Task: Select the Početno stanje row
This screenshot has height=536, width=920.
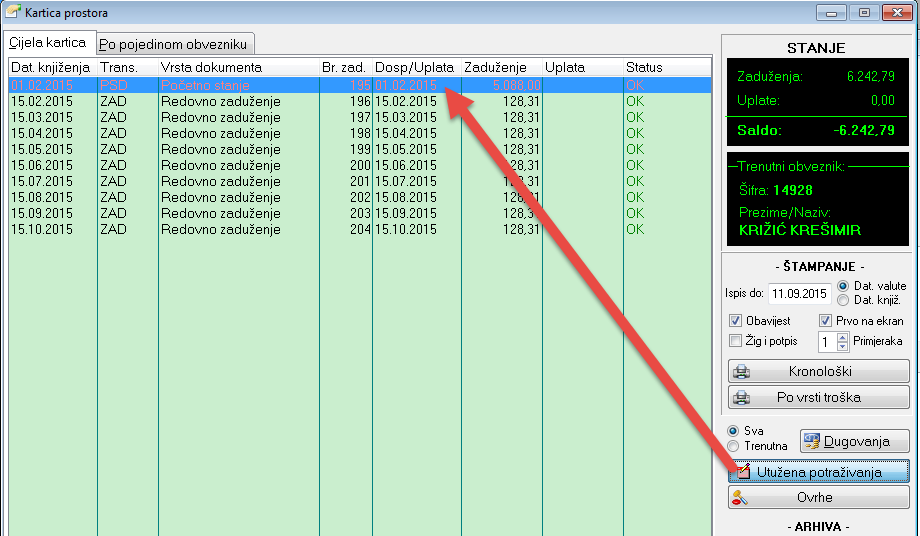Action: coord(360,86)
